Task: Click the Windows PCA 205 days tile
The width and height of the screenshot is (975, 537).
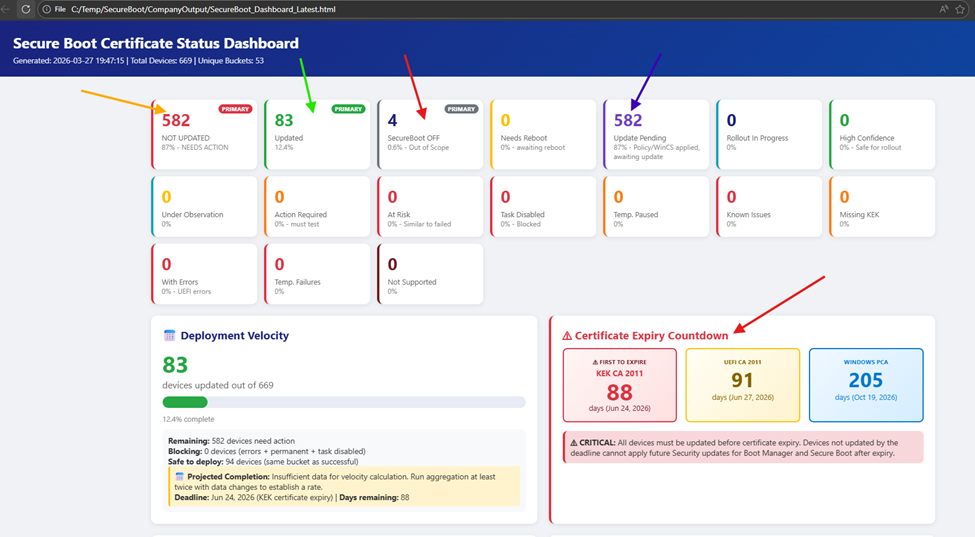Action: [x=865, y=385]
